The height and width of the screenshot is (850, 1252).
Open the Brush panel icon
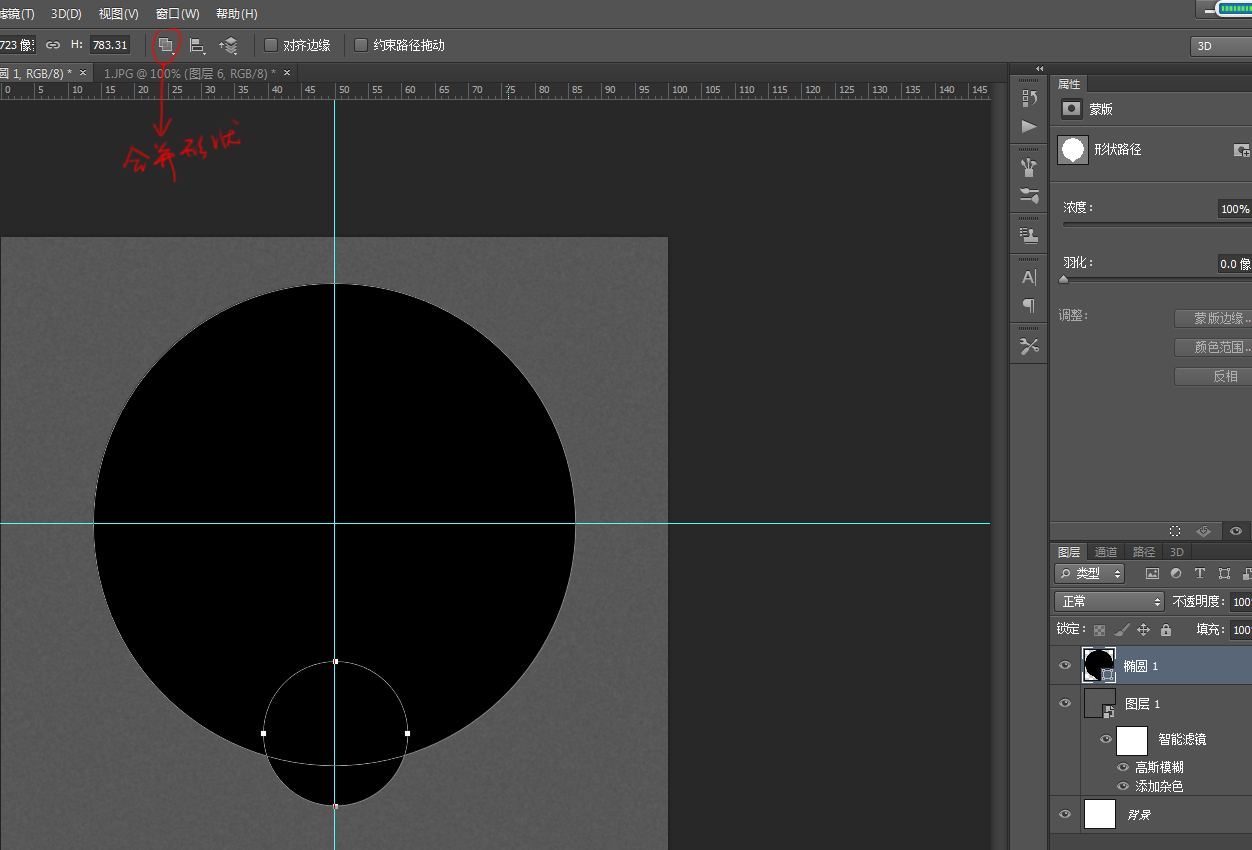(x=1029, y=196)
